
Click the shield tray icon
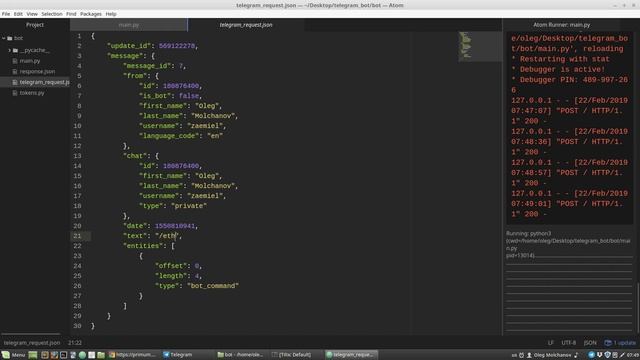coord(607,355)
